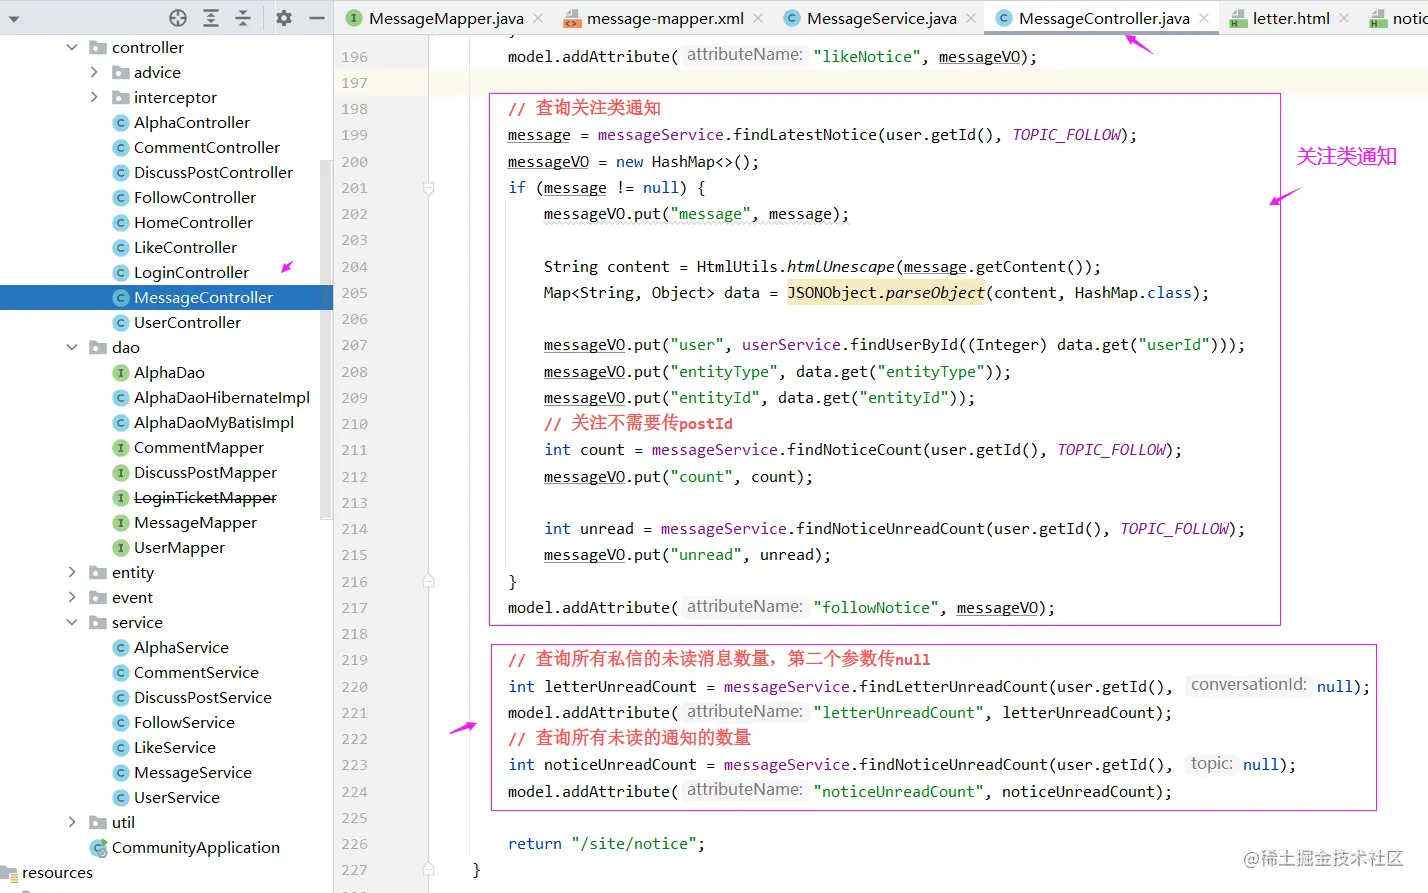The height and width of the screenshot is (893, 1428).
Task: Open DiscussPostController in project tree
Action: point(213,172)
